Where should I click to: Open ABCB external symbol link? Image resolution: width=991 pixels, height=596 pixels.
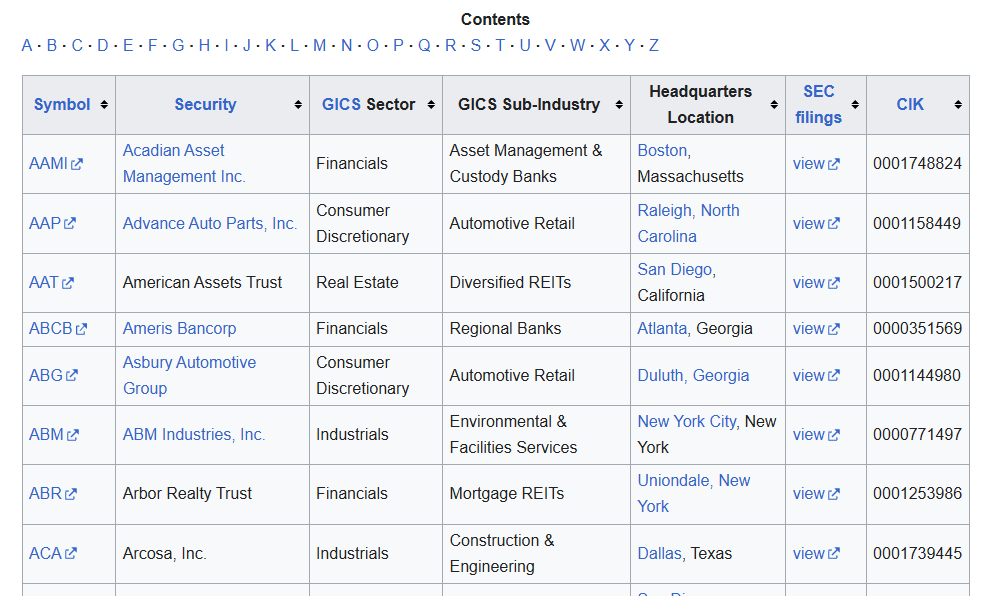coord(58,329)
